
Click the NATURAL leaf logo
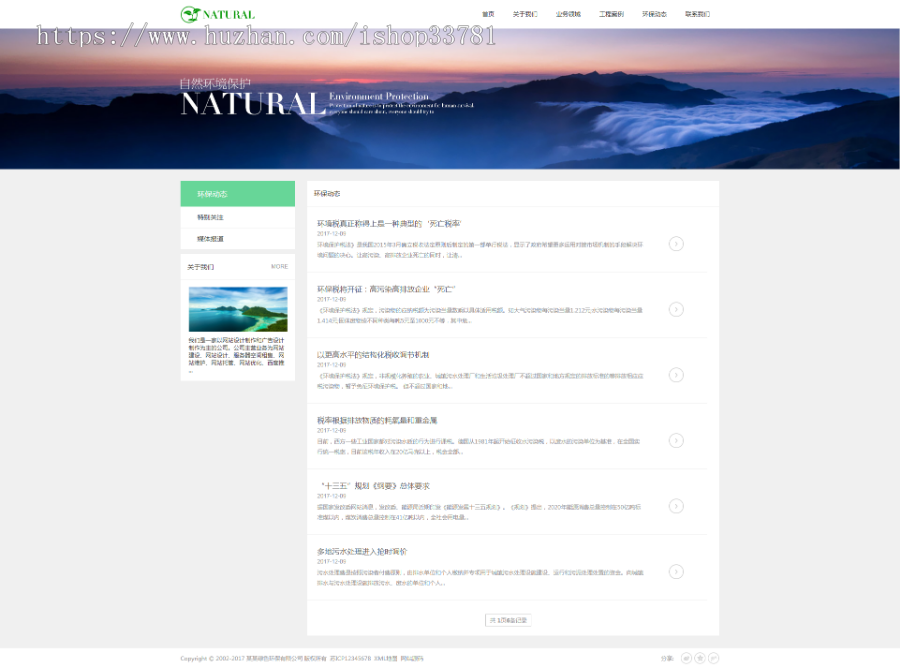point(217,14)
